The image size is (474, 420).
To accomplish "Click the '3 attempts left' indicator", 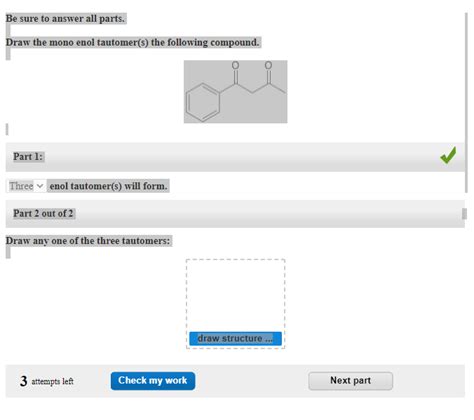I will (47, 381).
